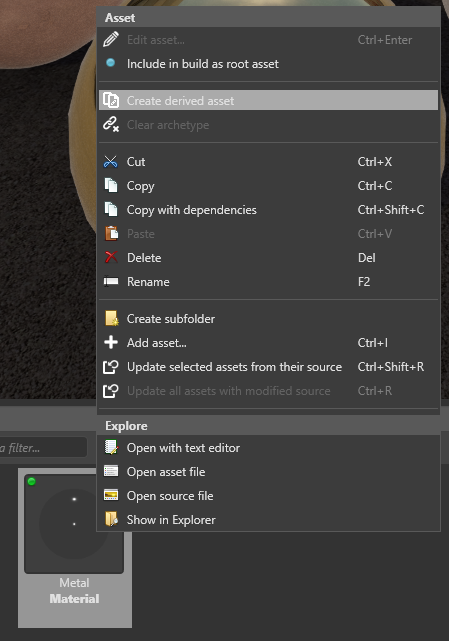Click the notepad Open with text editor icon
The image size is (449, 641).
[111, 447]
